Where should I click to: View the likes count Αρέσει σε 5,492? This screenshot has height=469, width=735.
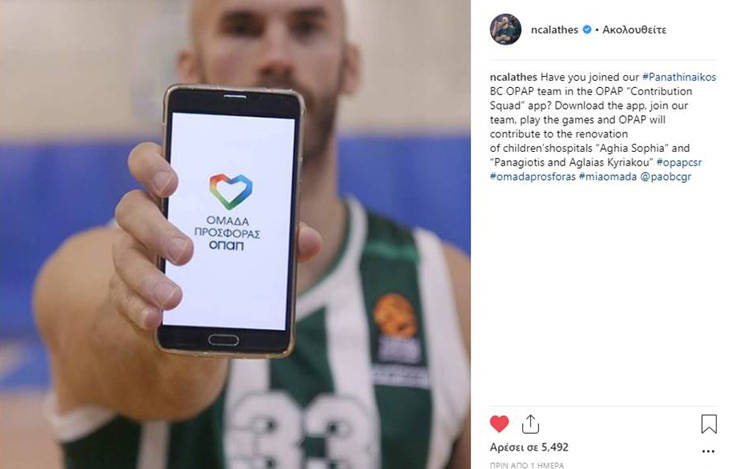pos(529,447)
